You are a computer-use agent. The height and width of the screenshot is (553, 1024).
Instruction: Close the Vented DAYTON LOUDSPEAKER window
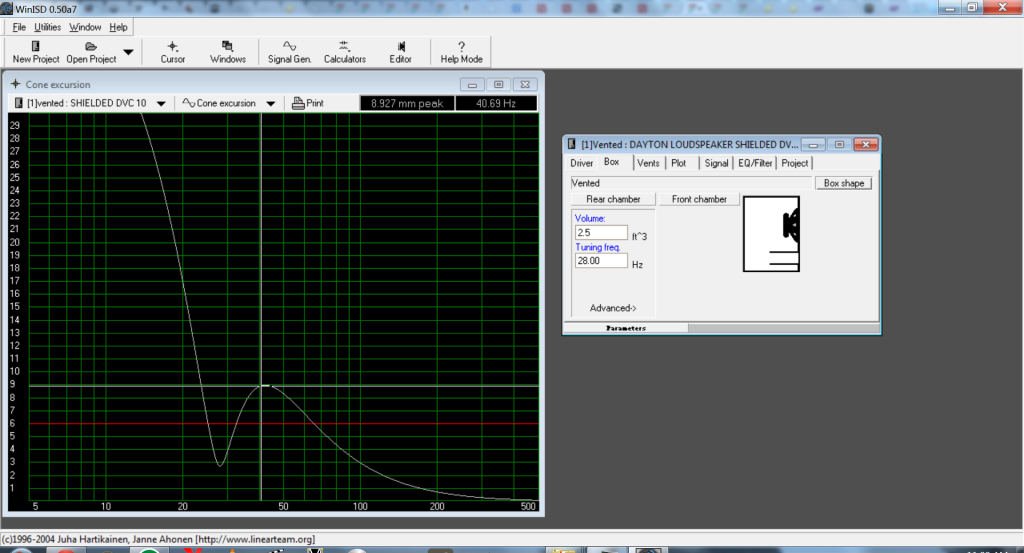click(866, 144)
